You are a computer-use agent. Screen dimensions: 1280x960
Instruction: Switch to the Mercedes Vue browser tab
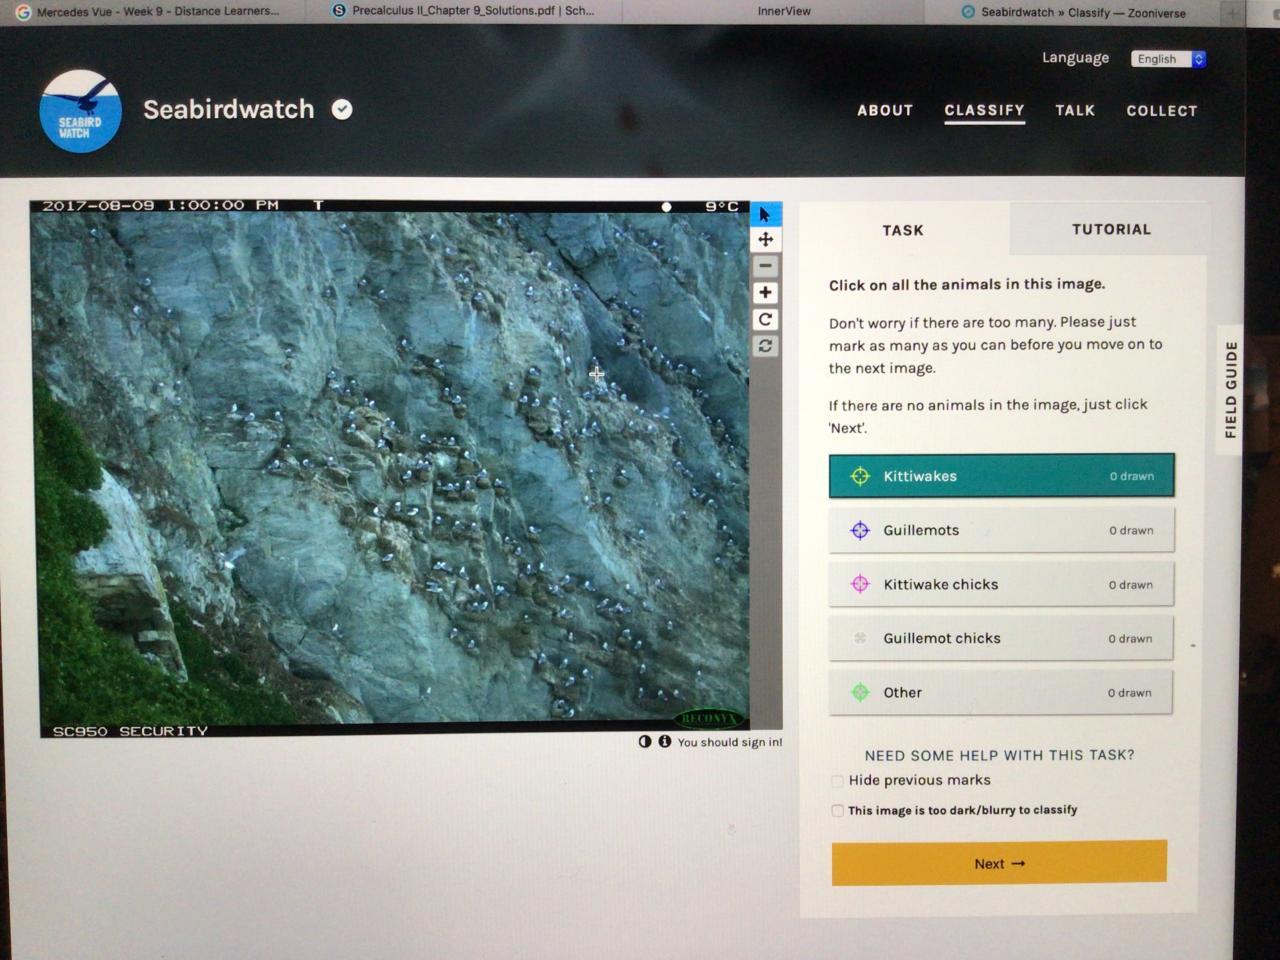(150, 12)
